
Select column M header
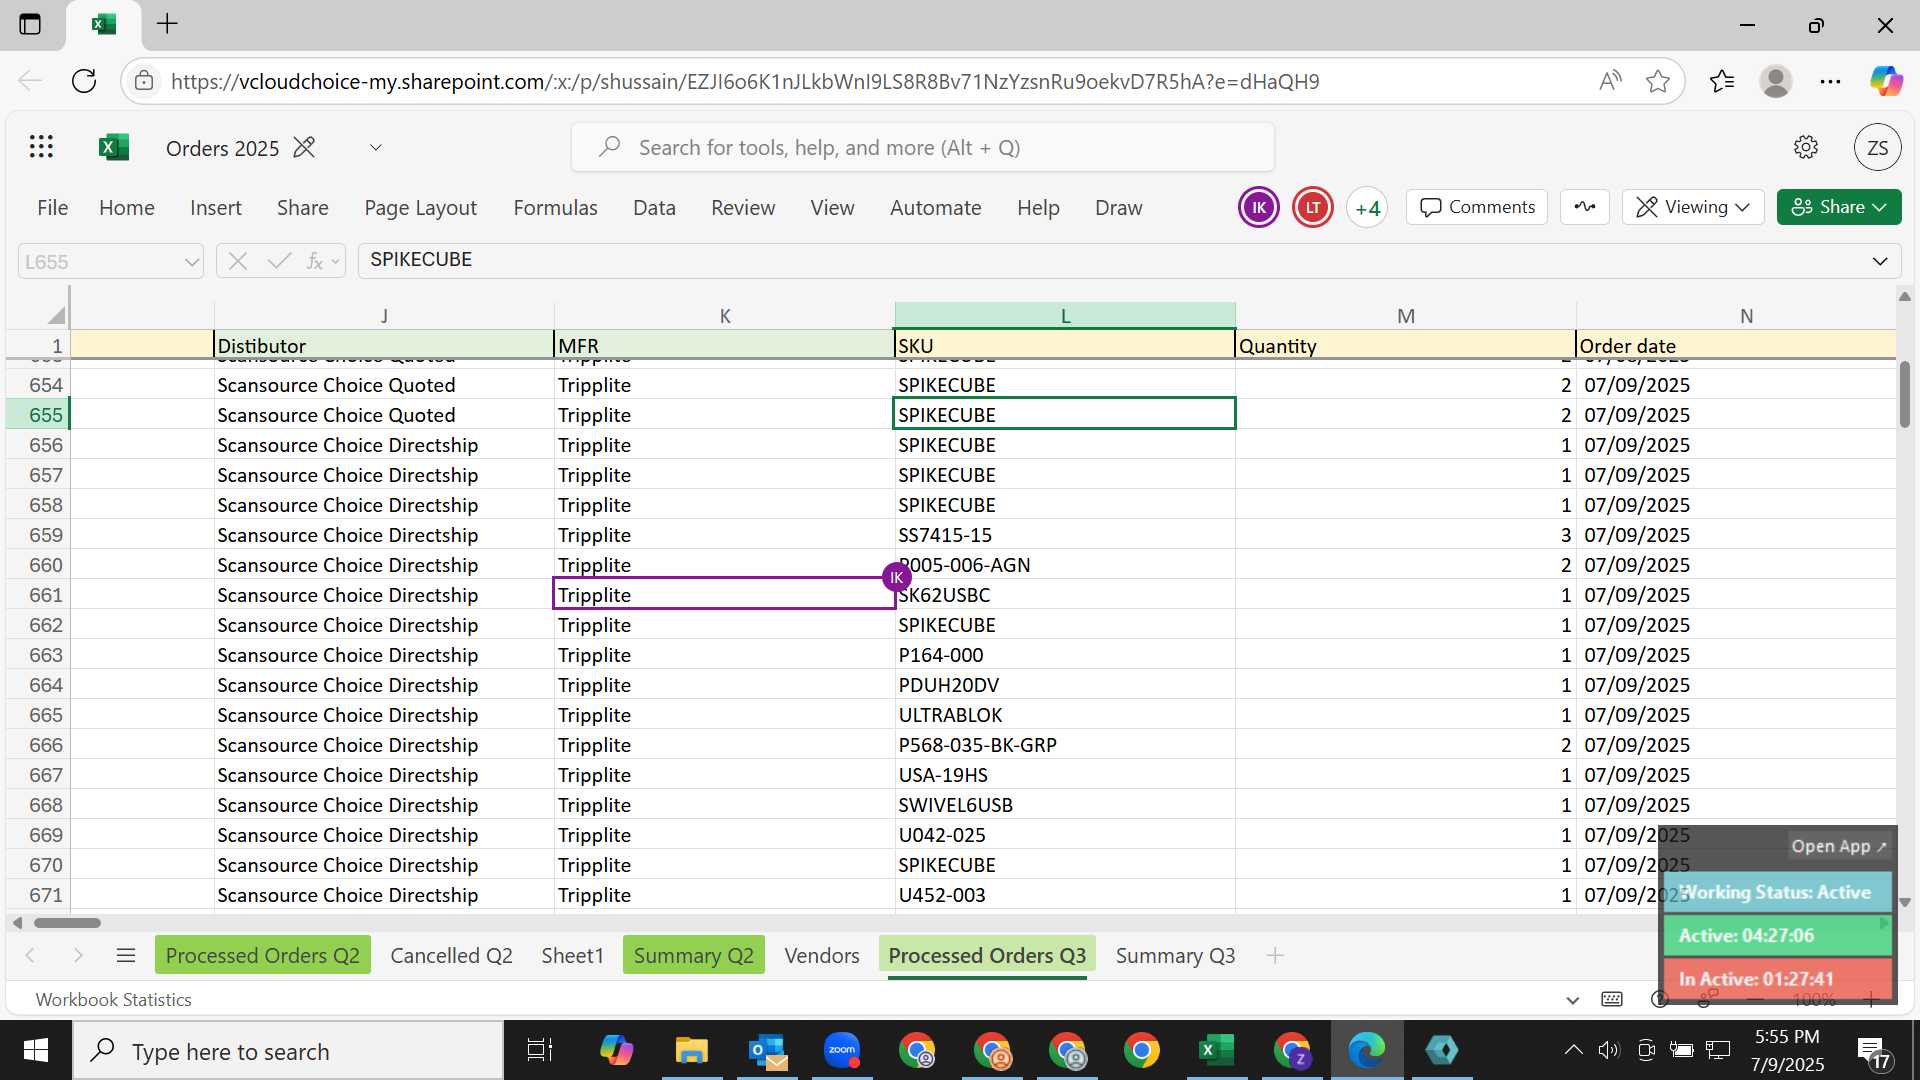(1405, 316)
